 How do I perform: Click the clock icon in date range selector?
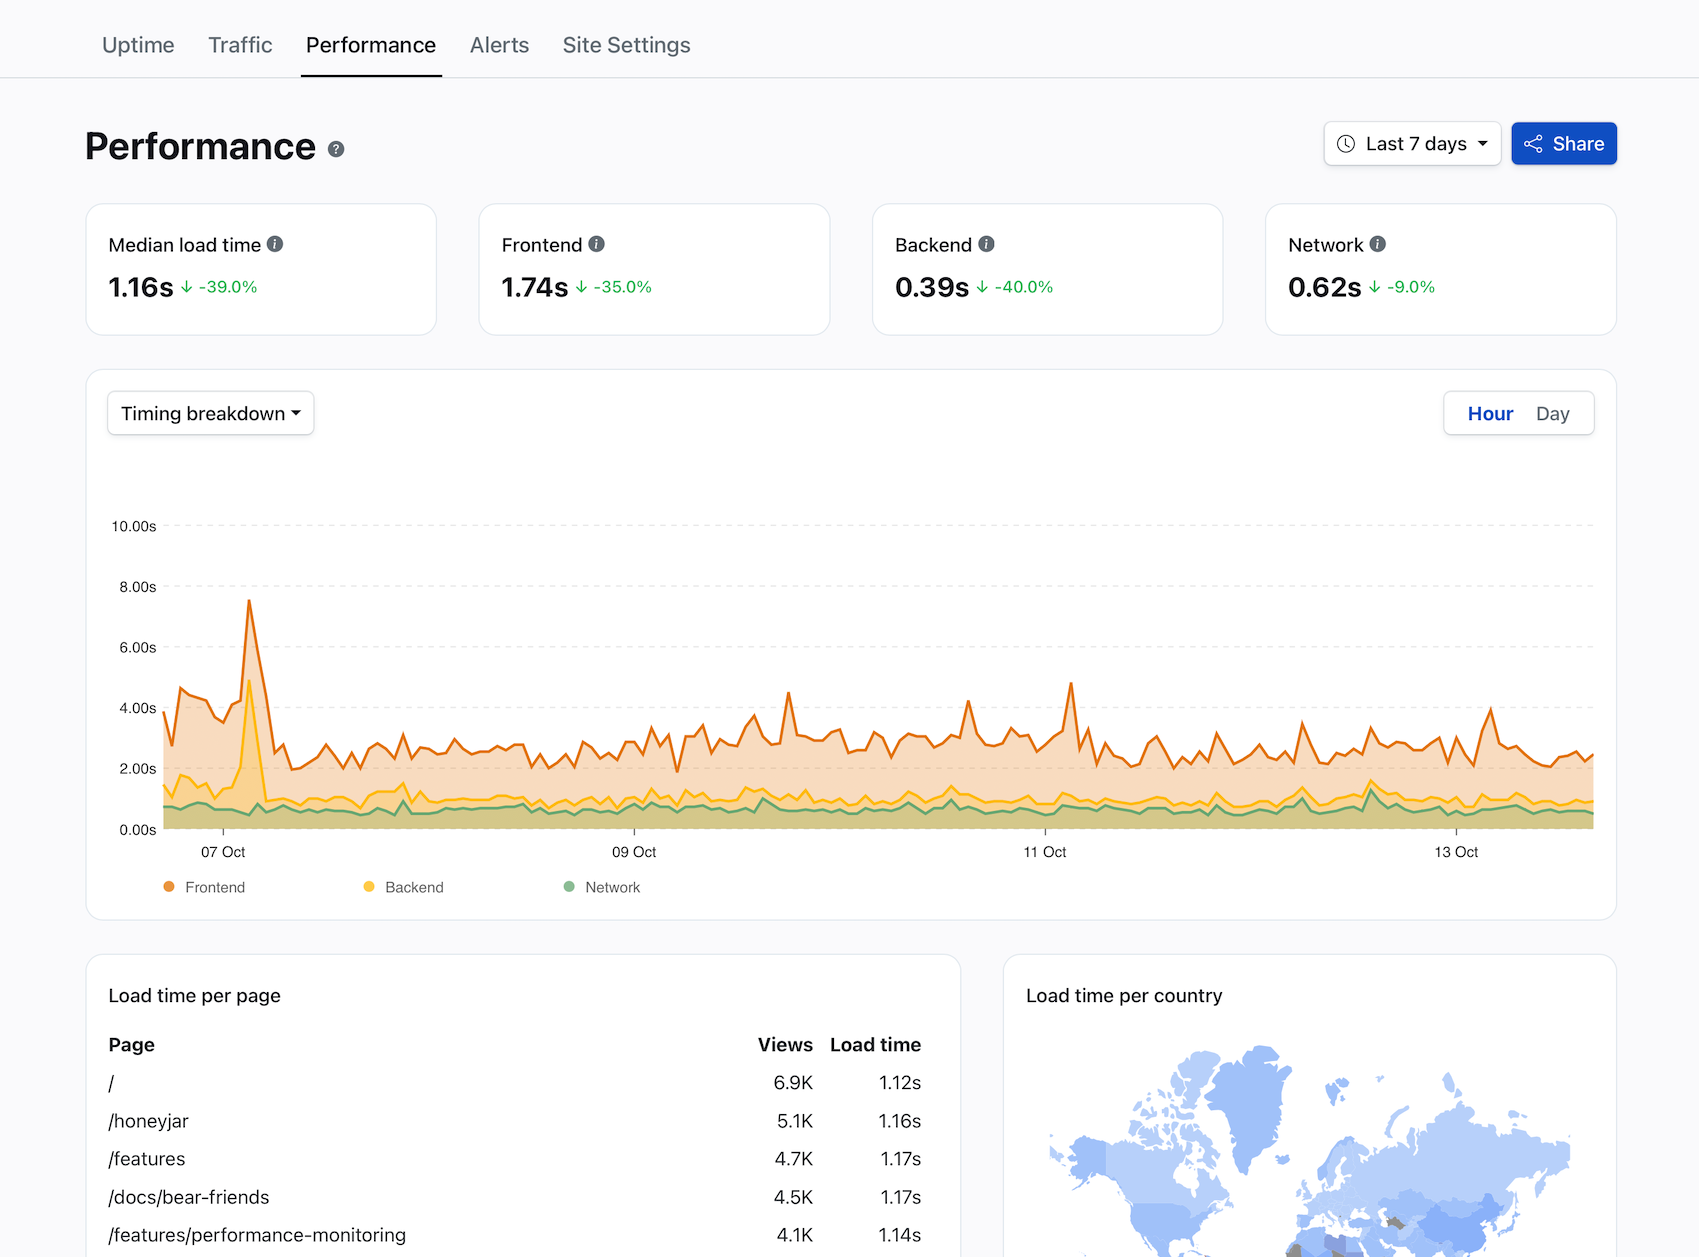click(x=1346, y=144)
